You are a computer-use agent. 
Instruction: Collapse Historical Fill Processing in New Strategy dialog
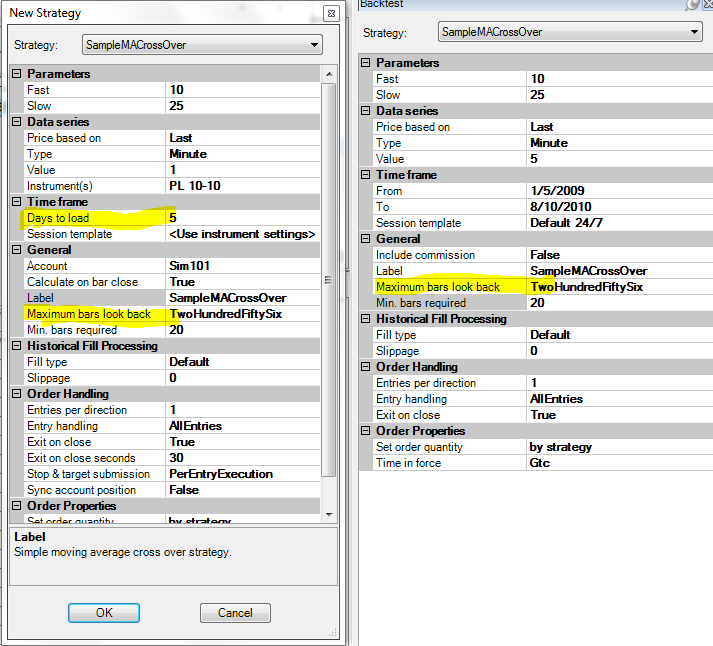click(x=17, y=346)
